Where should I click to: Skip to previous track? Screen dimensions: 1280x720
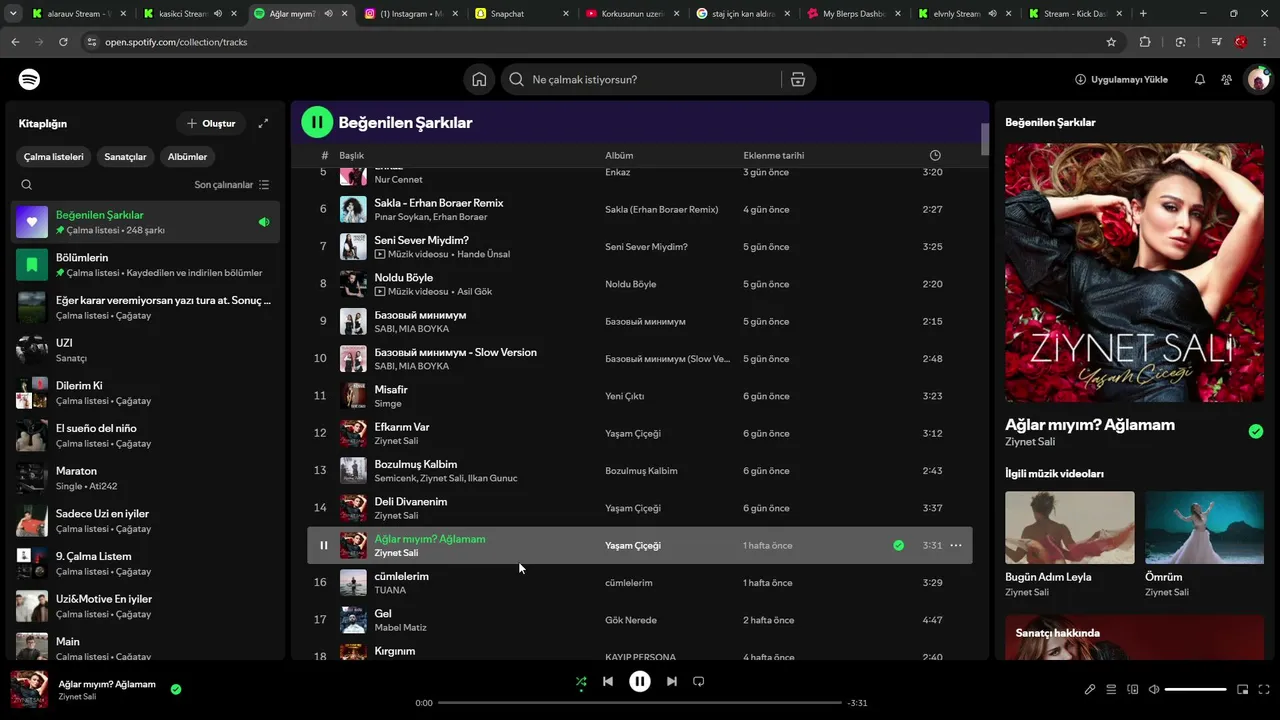pyautogui.click(x=608, y=682)
